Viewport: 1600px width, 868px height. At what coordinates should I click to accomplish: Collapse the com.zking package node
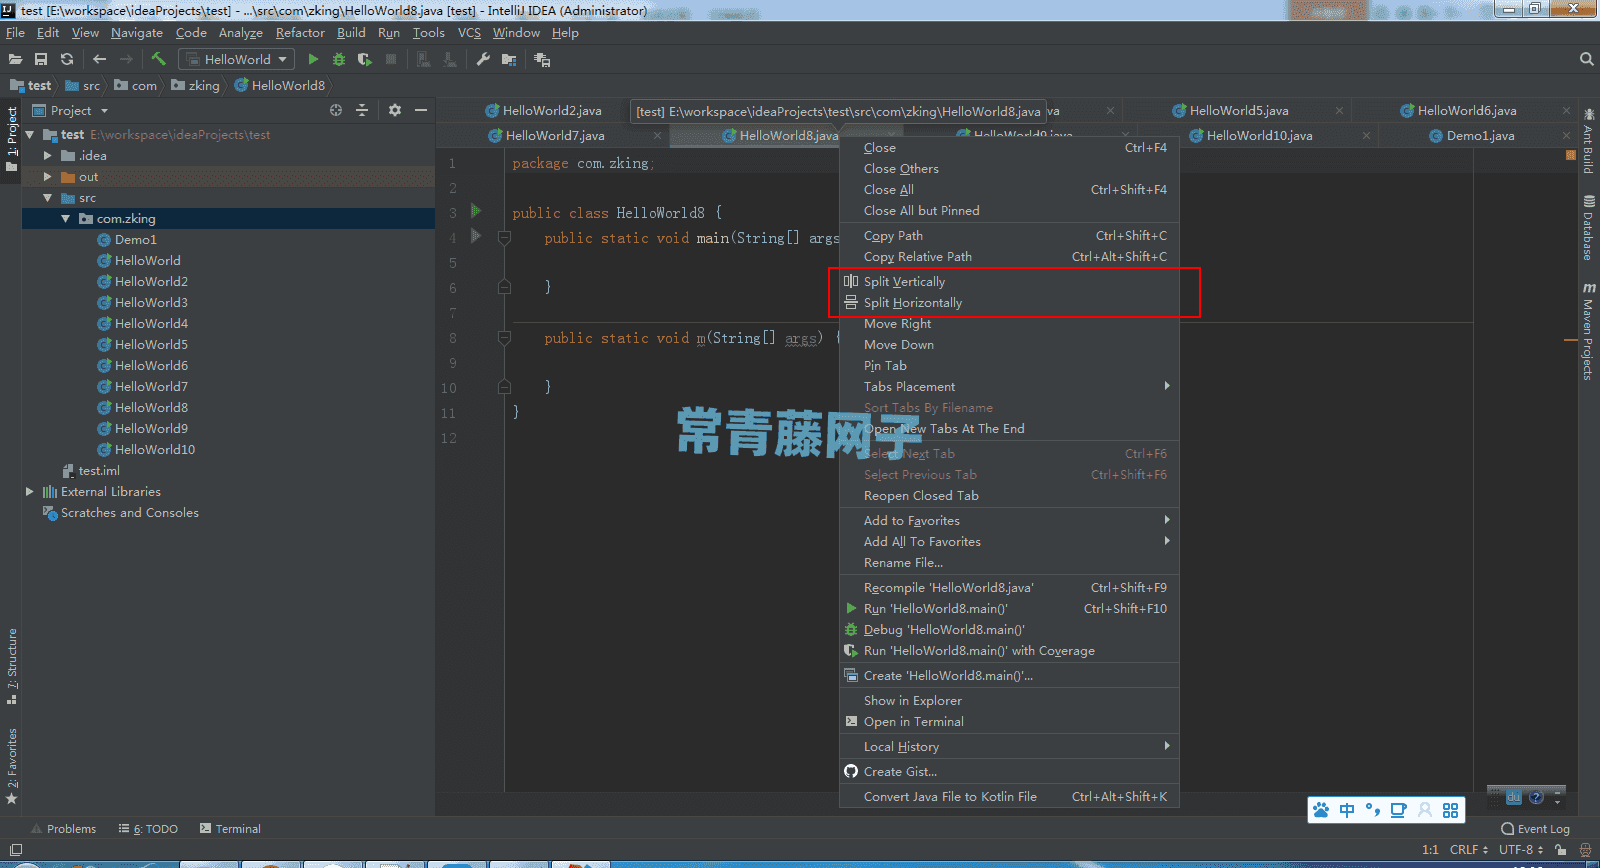tap(66, 219)
